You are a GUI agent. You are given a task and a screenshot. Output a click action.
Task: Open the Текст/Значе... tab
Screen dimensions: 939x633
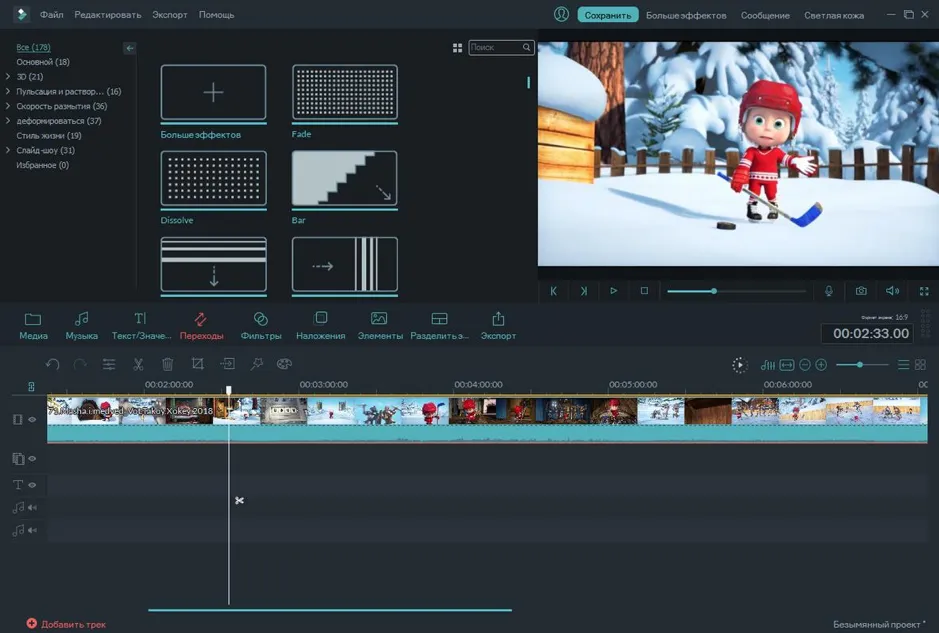(141, 326)
